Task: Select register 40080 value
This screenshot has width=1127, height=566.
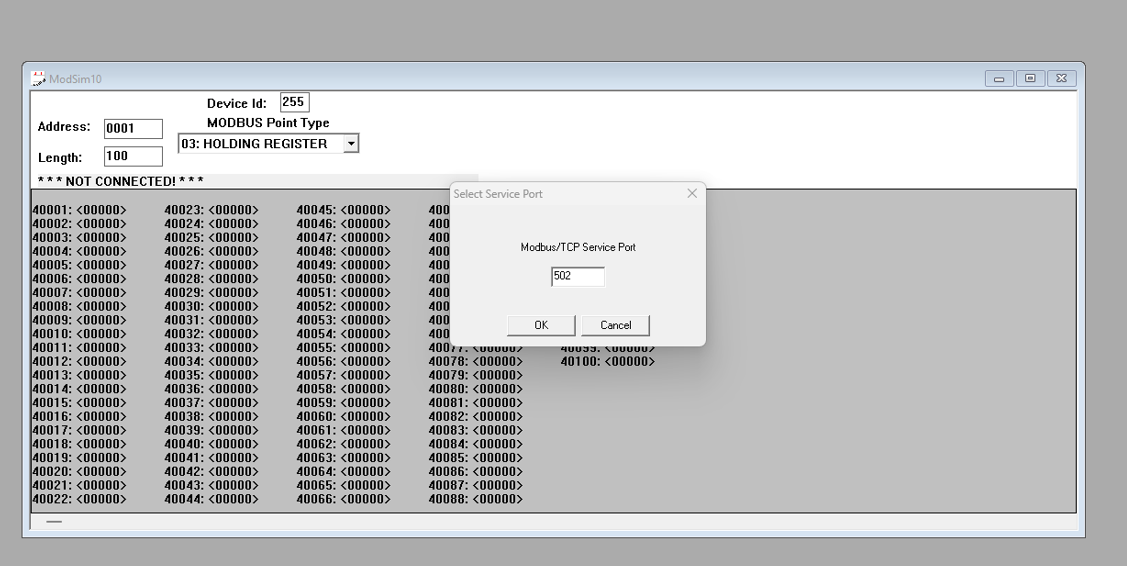Action: [498, 389]
